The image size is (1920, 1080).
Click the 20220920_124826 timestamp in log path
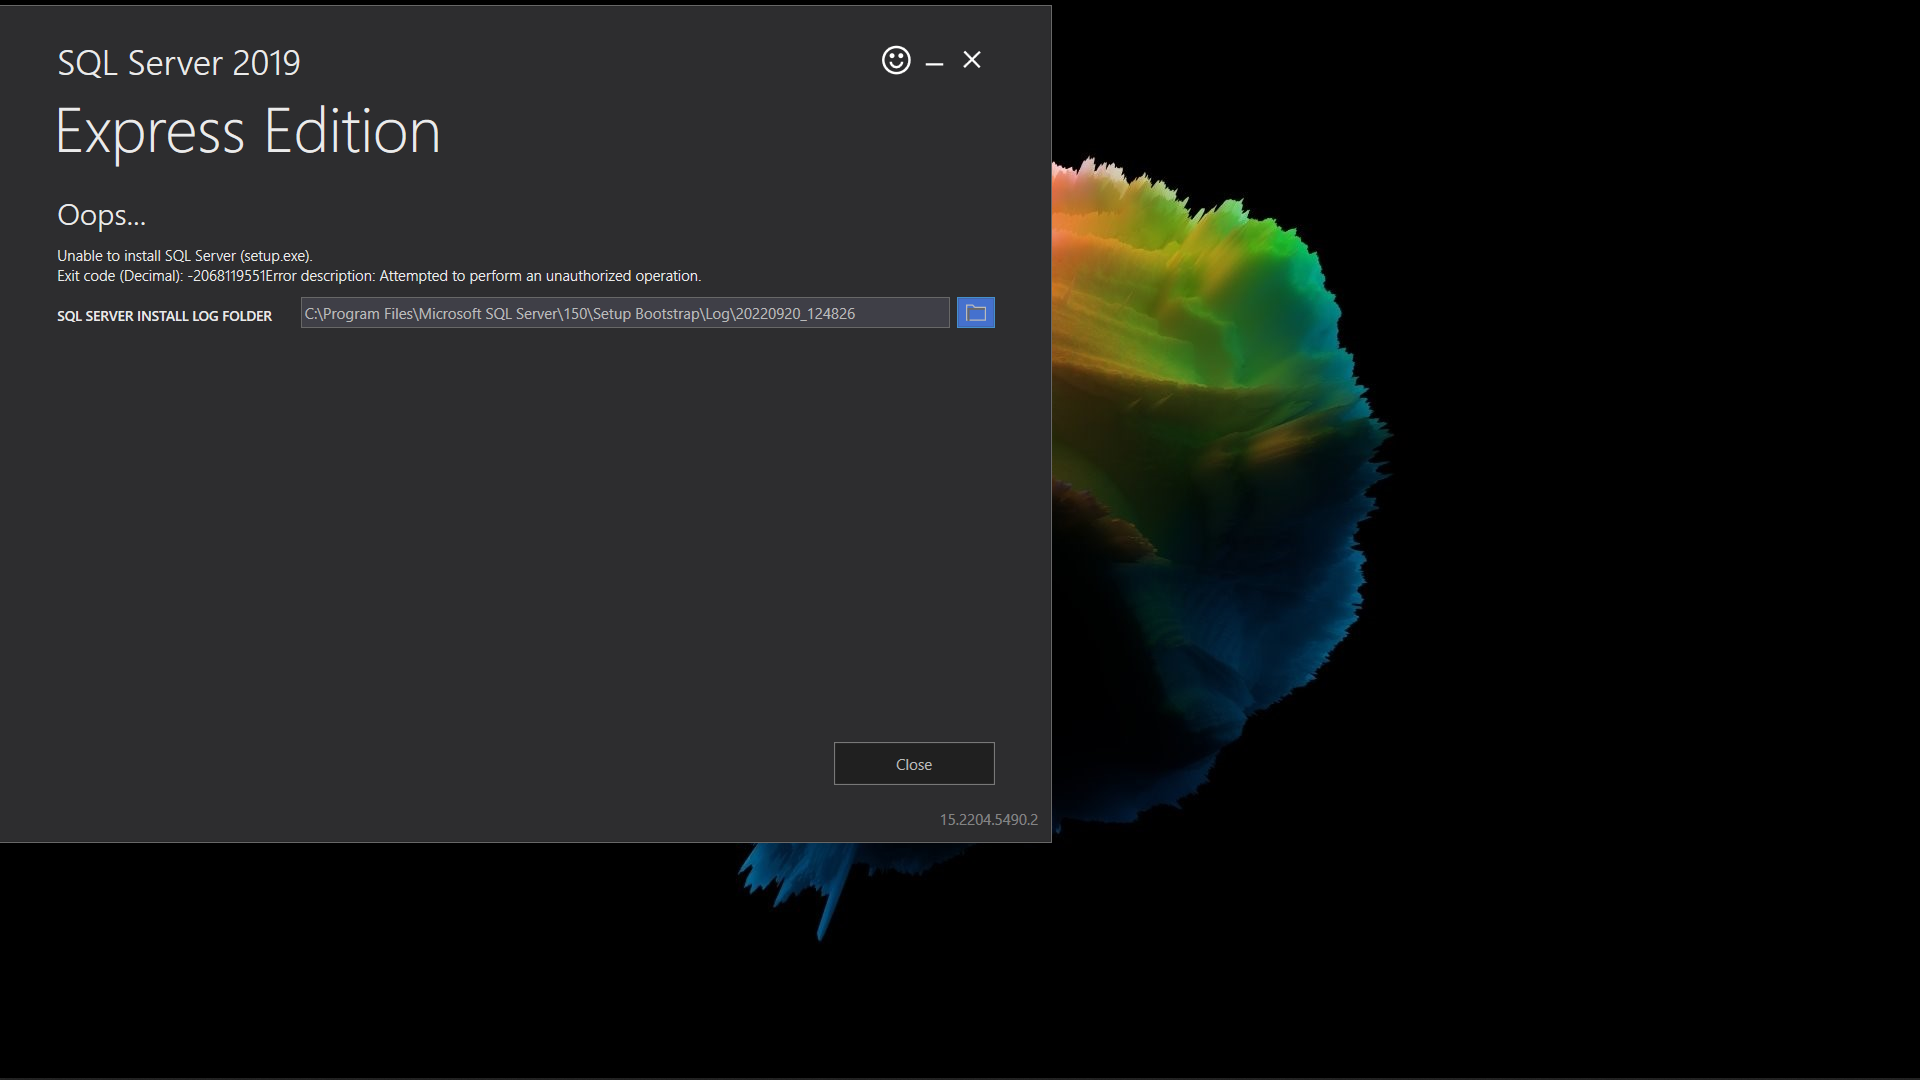coord(795,314)
